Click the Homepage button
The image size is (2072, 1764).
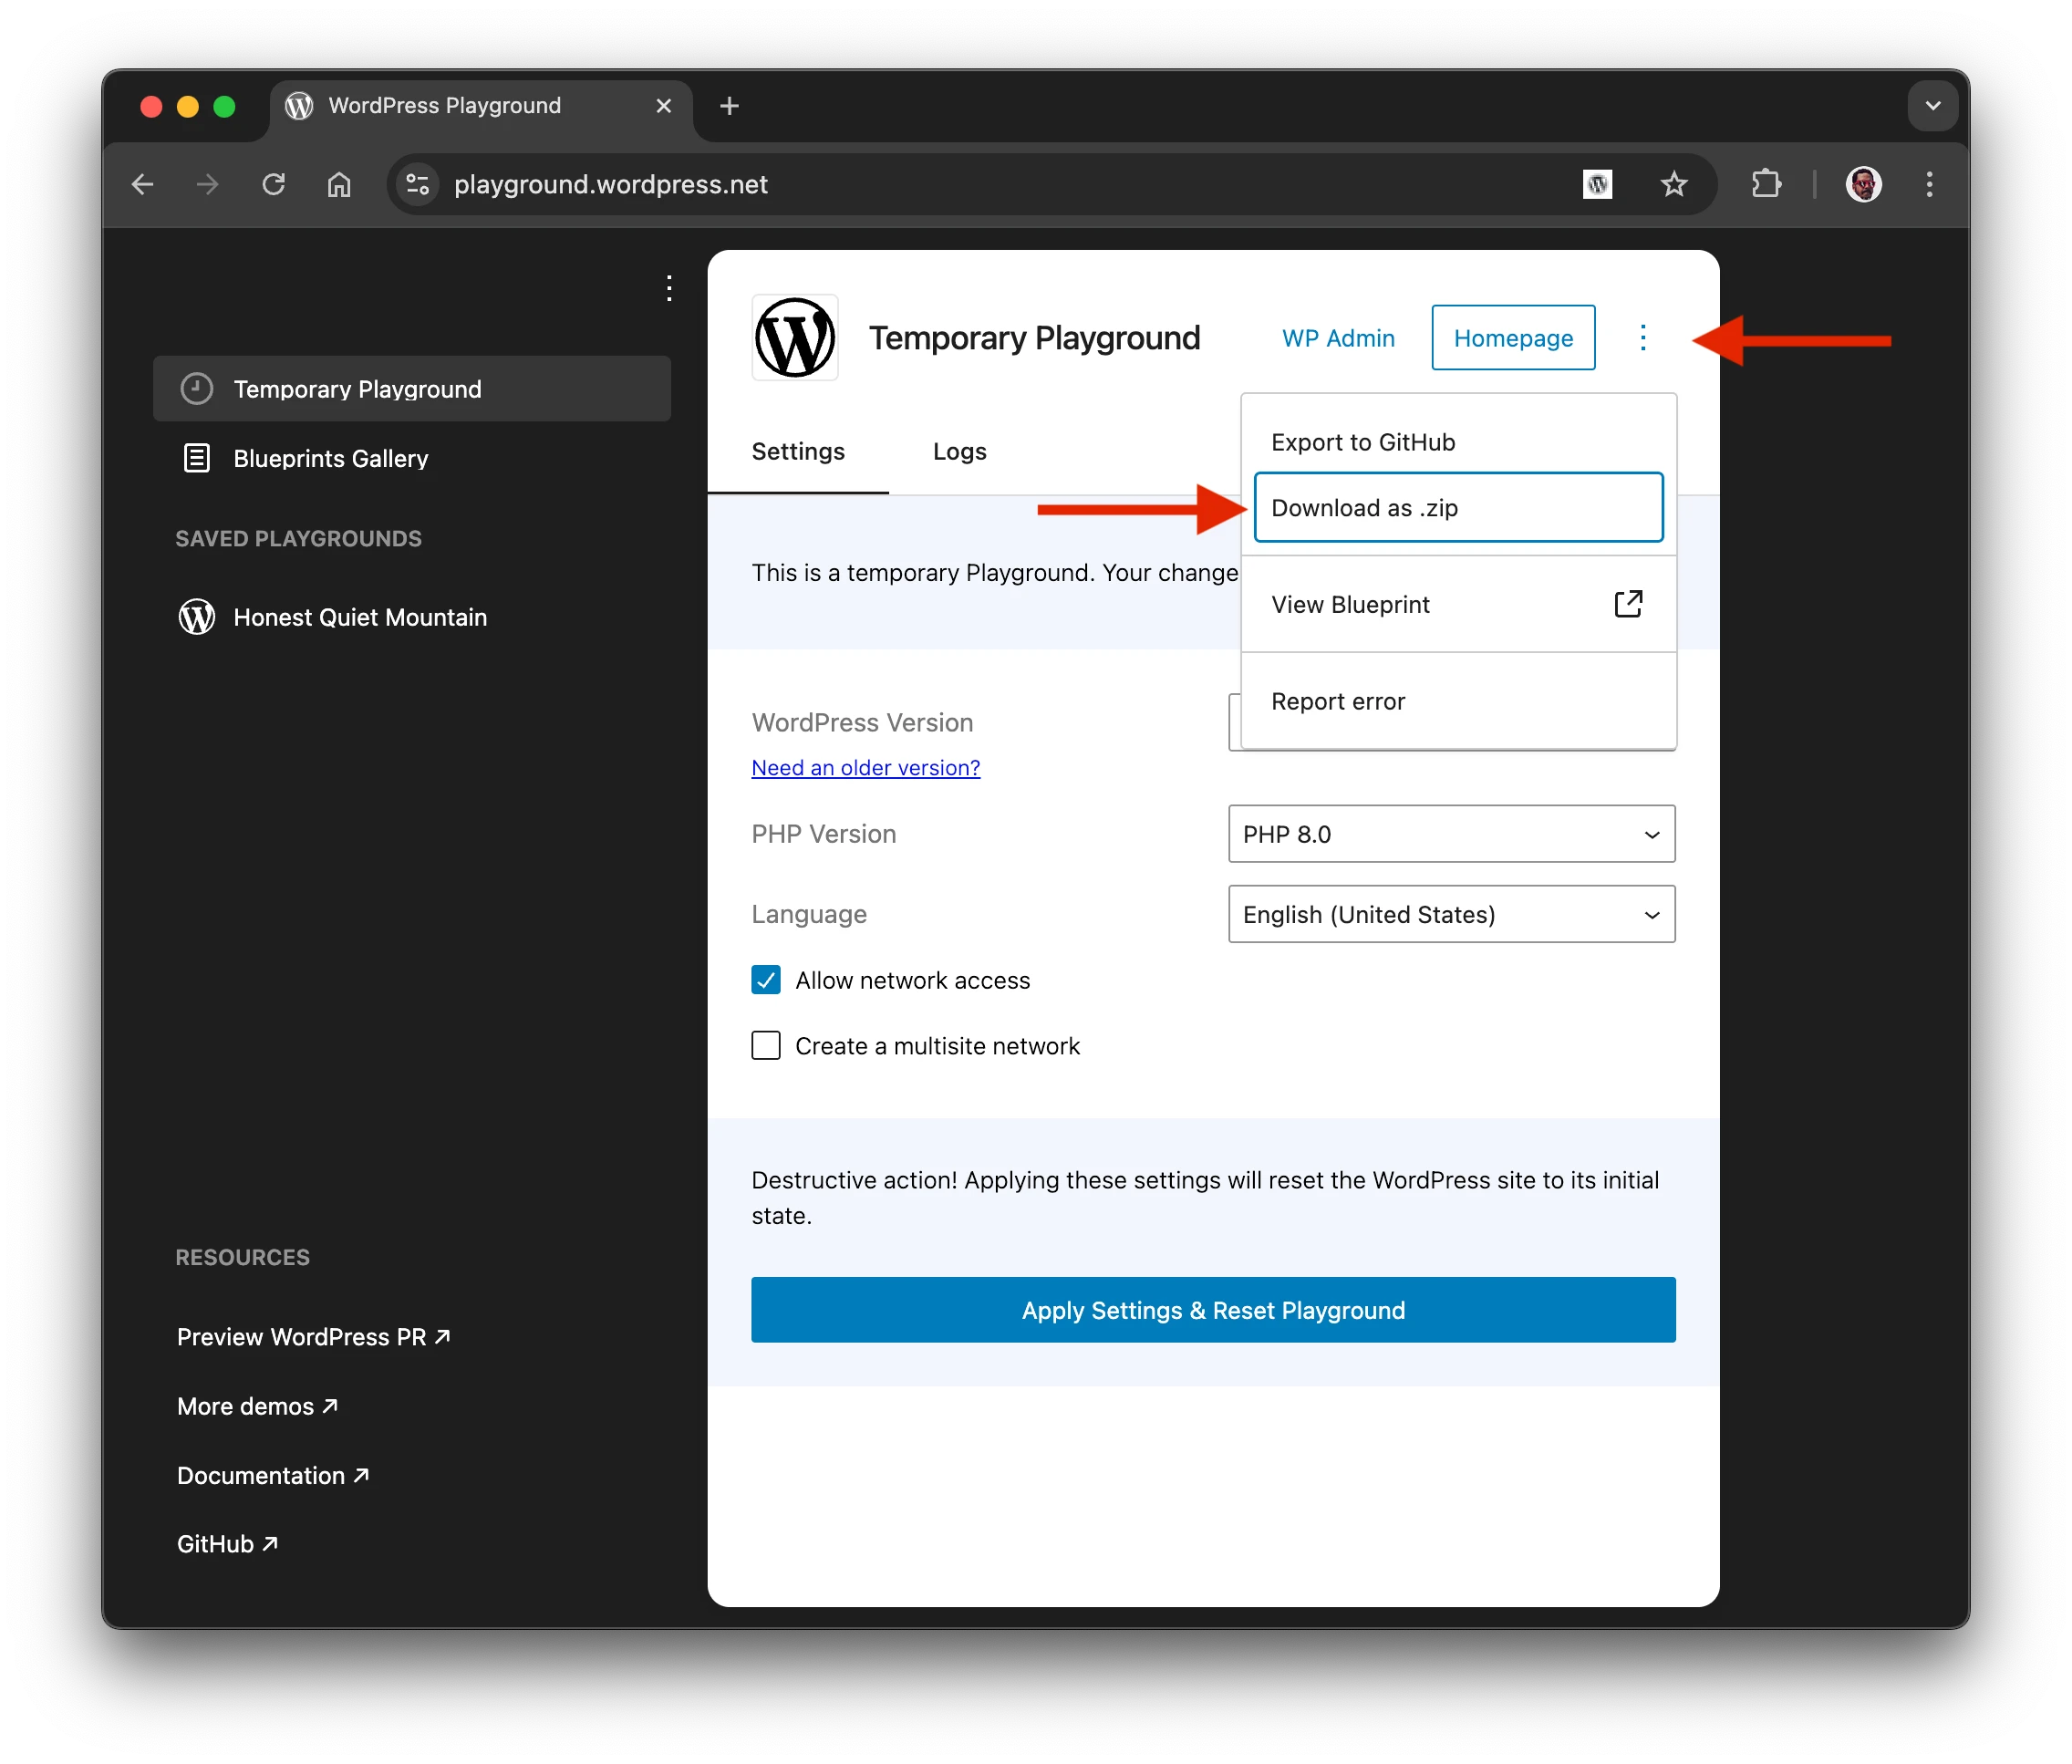(1513, 338)
